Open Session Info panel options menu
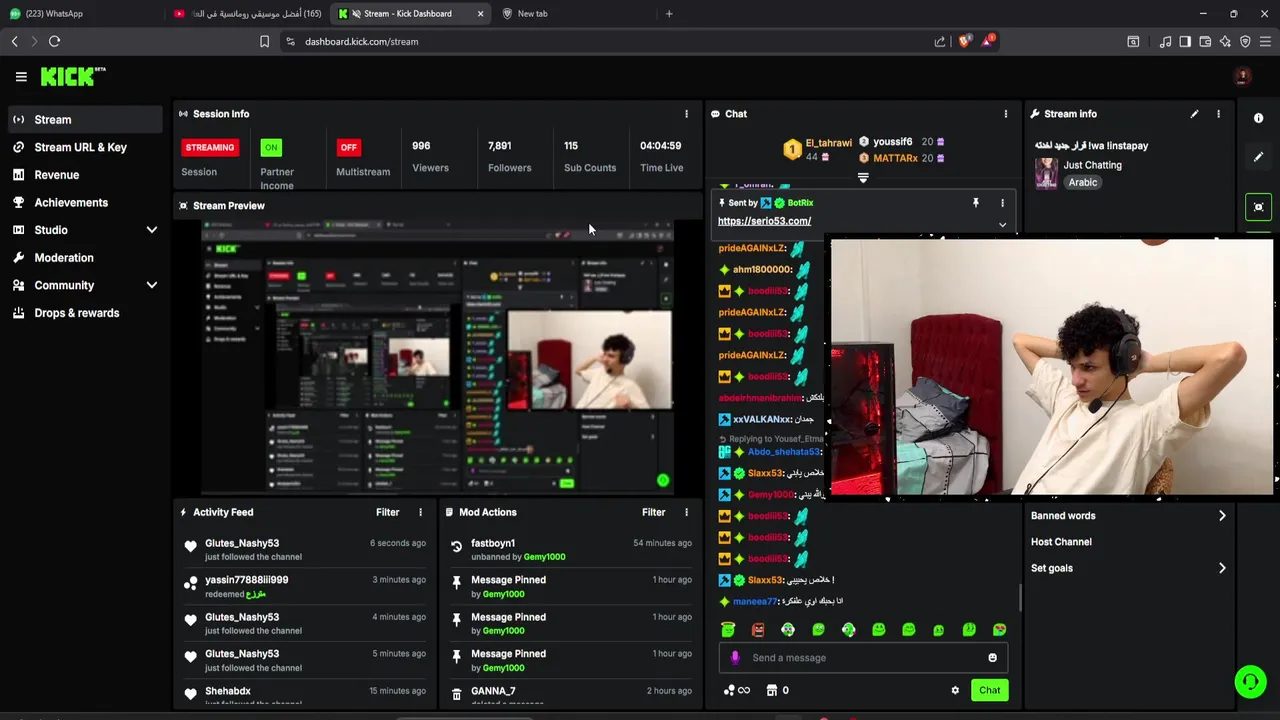 coord(686,114)
